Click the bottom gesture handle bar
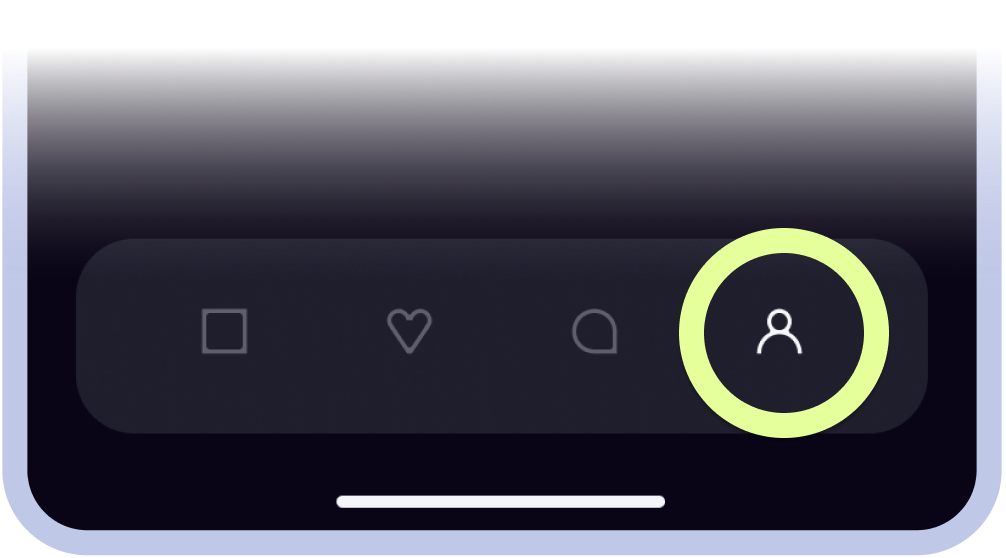Image resolution: width=1006 pixels, height=558 pixels. click(x=500, y=502)
